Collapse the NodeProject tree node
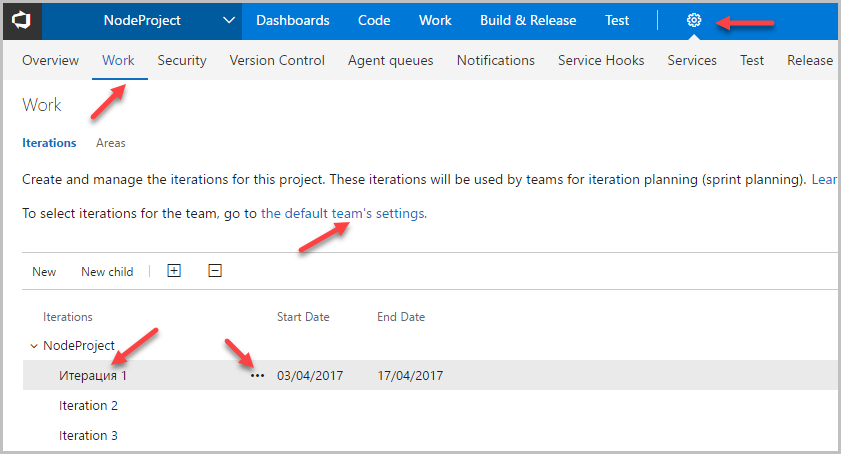The image size is (841, 454). point(34,346)
